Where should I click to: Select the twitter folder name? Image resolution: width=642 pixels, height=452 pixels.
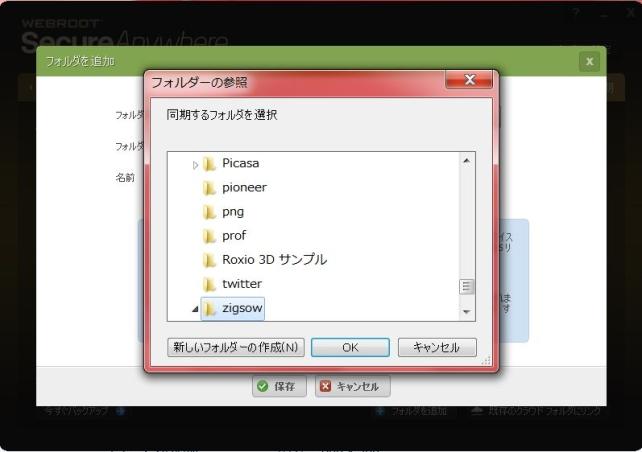tap(242, 284)
